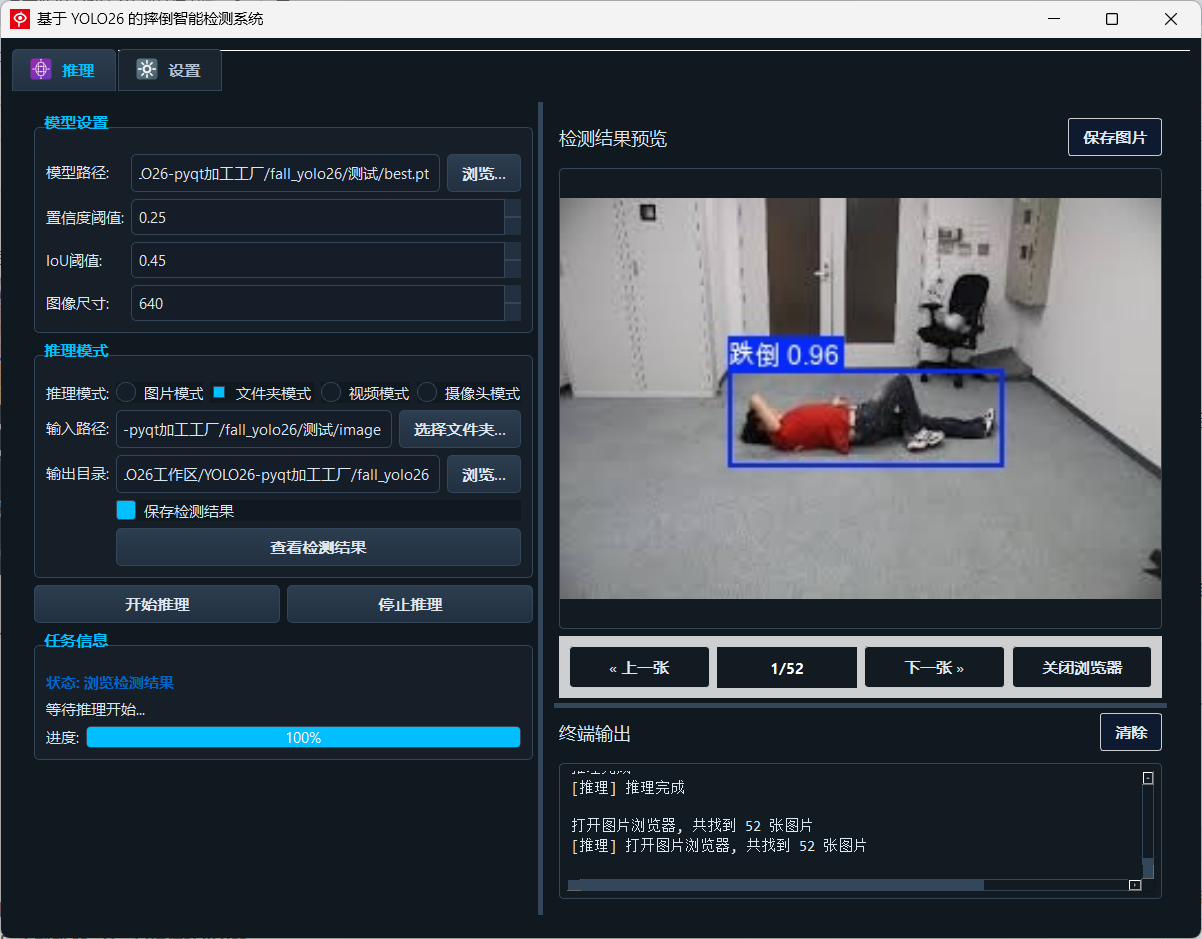Screen dimensions: 1202x939
Task: Click the terminal vertical scrollbar thumb
Action: pos(1148,867)
